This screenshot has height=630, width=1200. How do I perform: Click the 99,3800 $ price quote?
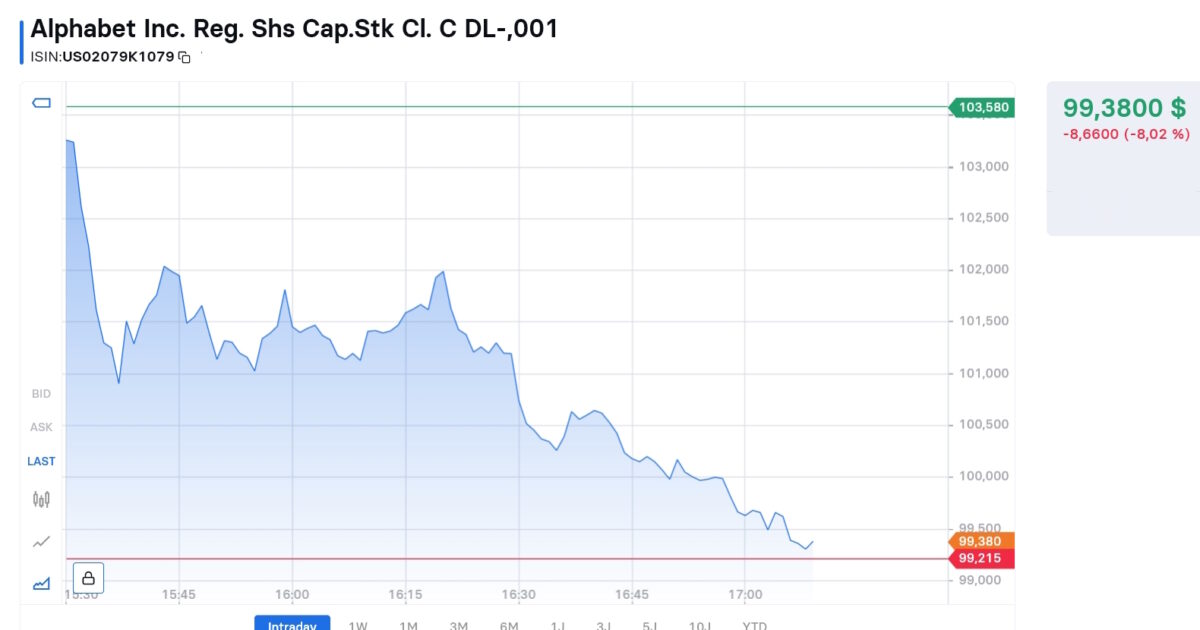click(1124, 108)
